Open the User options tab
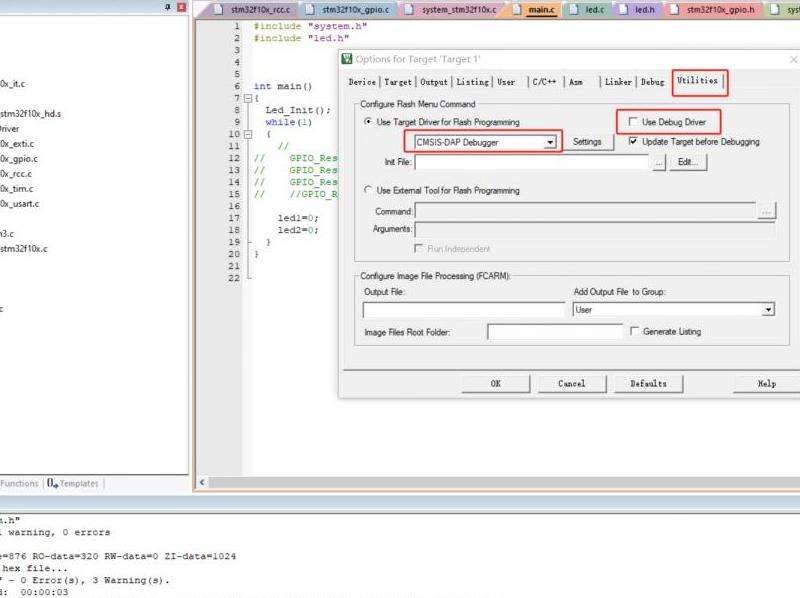Screen dimensions: 800x598 (x=506, y=82)
